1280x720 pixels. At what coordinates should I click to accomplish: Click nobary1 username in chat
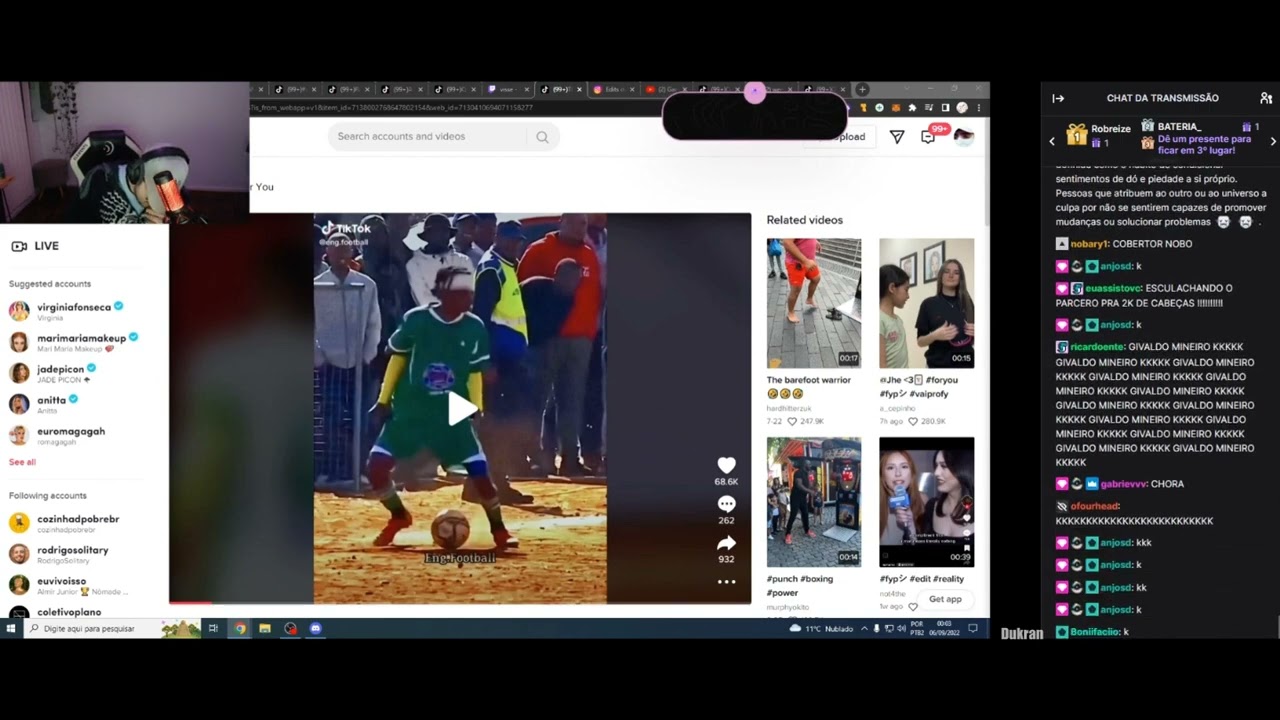point(1089,244)
